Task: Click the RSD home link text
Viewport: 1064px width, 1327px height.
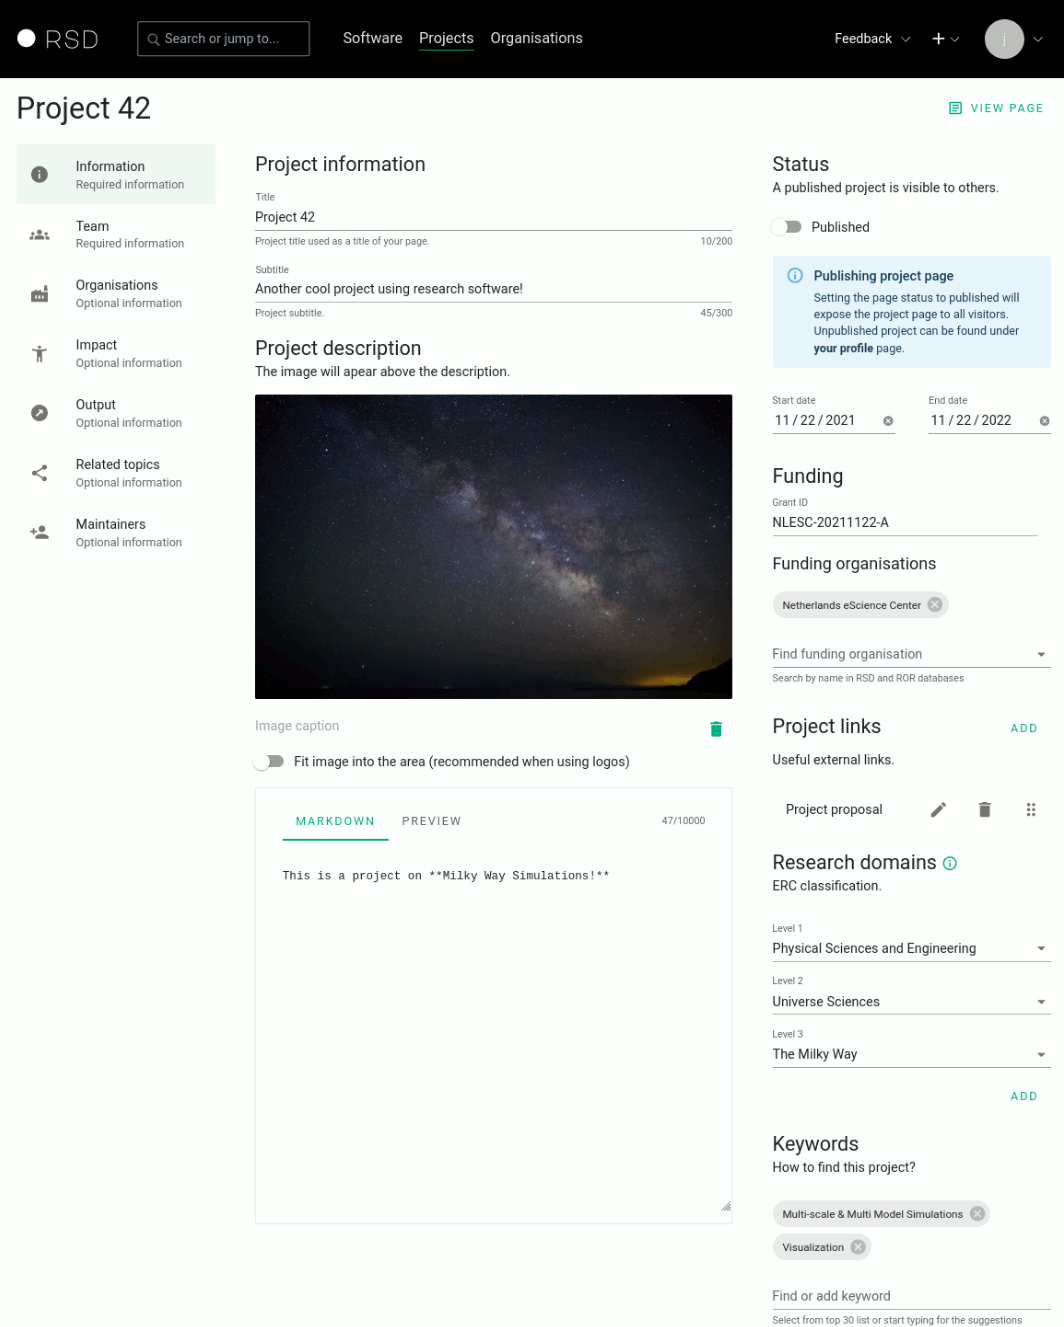Action: tap(72, 39)
